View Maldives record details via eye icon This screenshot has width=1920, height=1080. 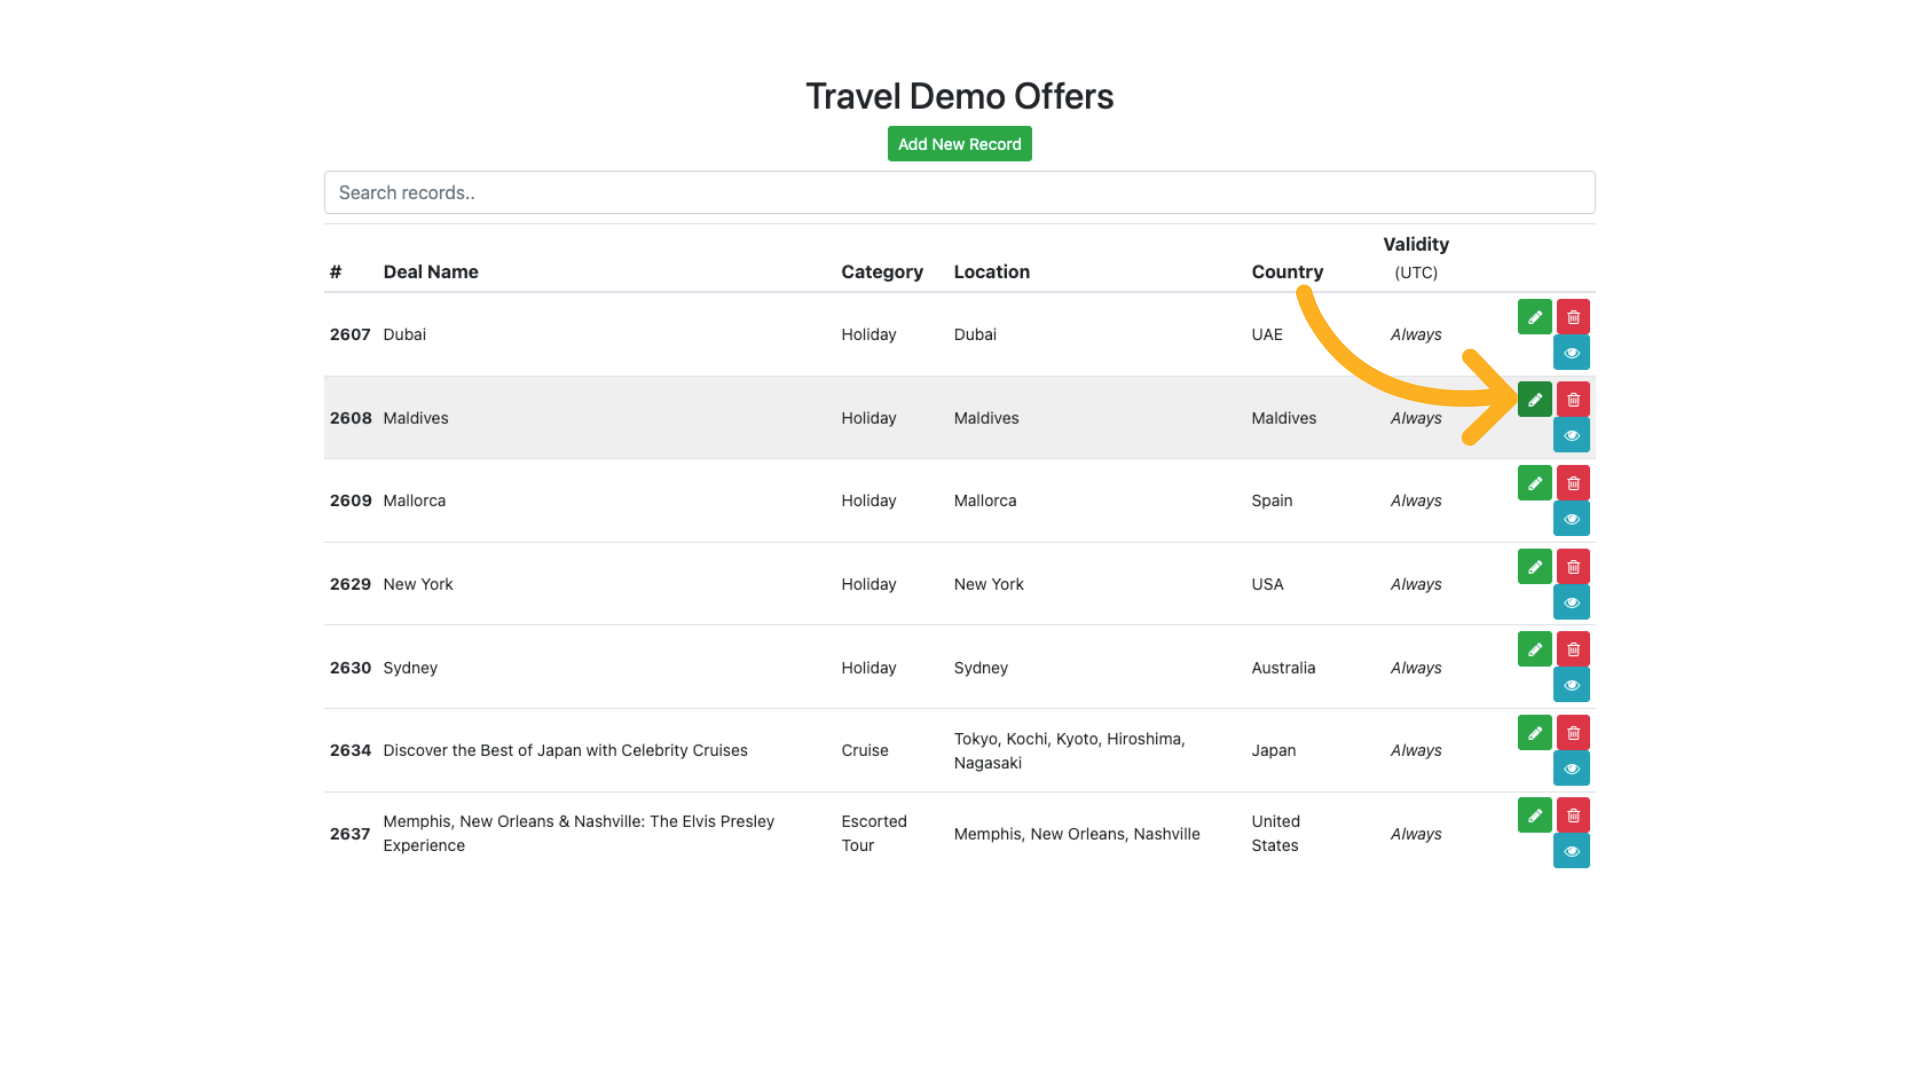tap(1571, 436)
